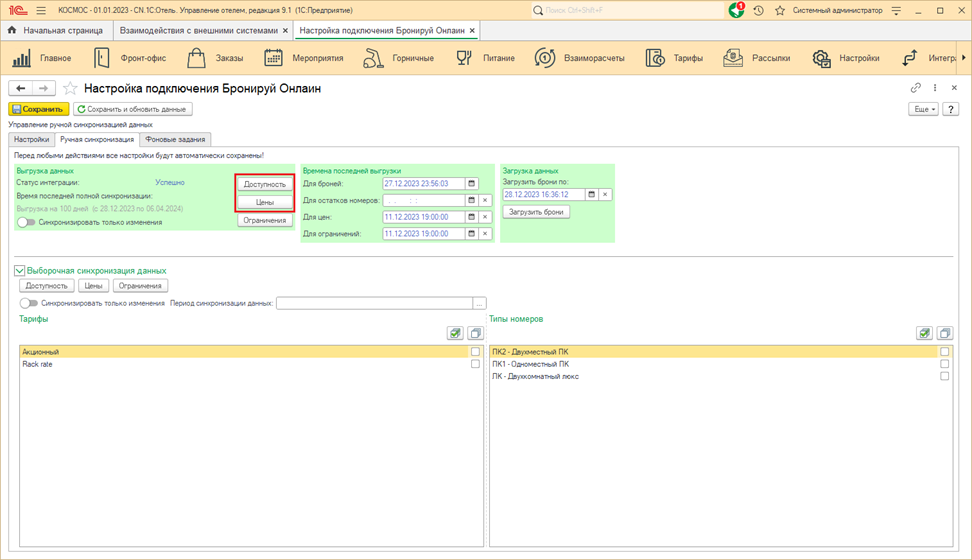The height and width of the screenshot is (560, 972).
Task: Click lower Цены selective sync button
Action: [94, 286]
